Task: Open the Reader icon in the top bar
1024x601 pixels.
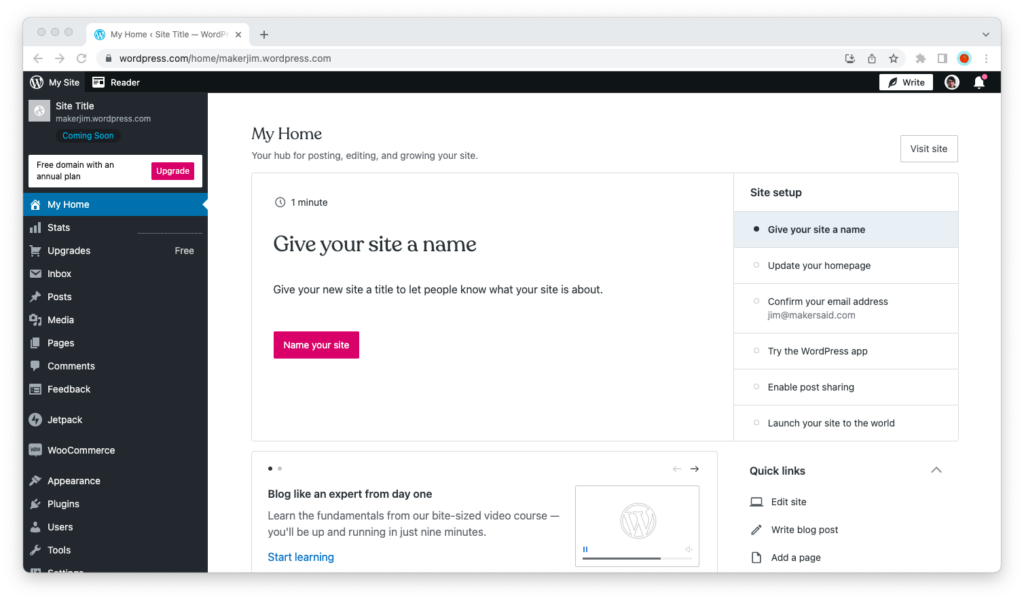Action: tap(99, 82)
